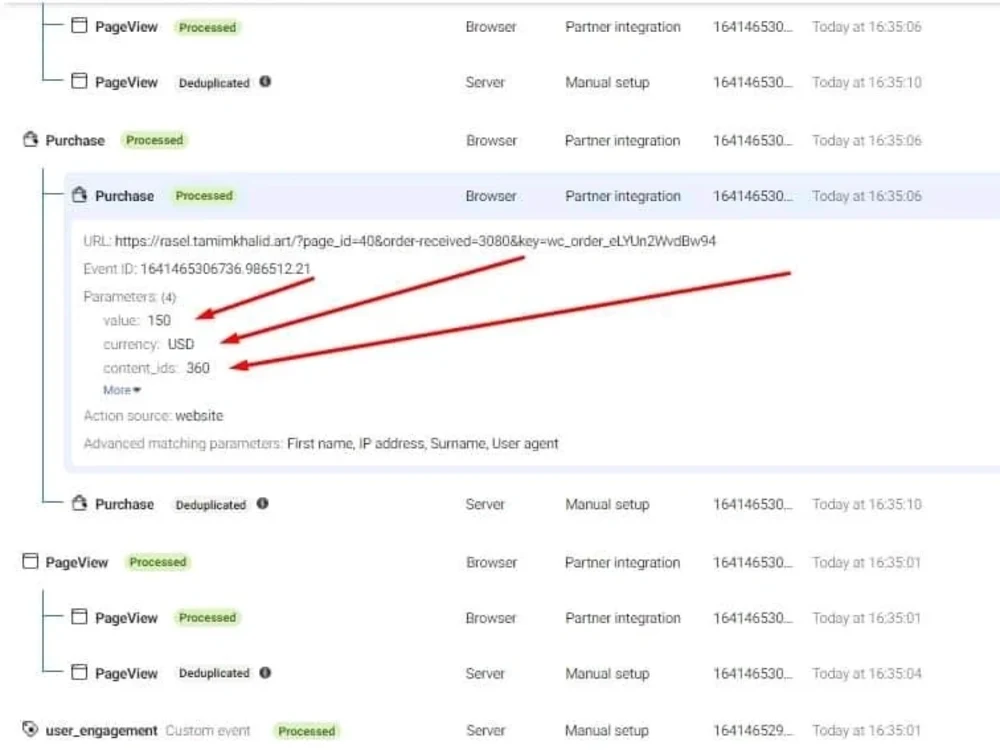Click Manual setup in user_engagement row
This screenshot has width=1000, height=750.
click(x=607, y=730)
